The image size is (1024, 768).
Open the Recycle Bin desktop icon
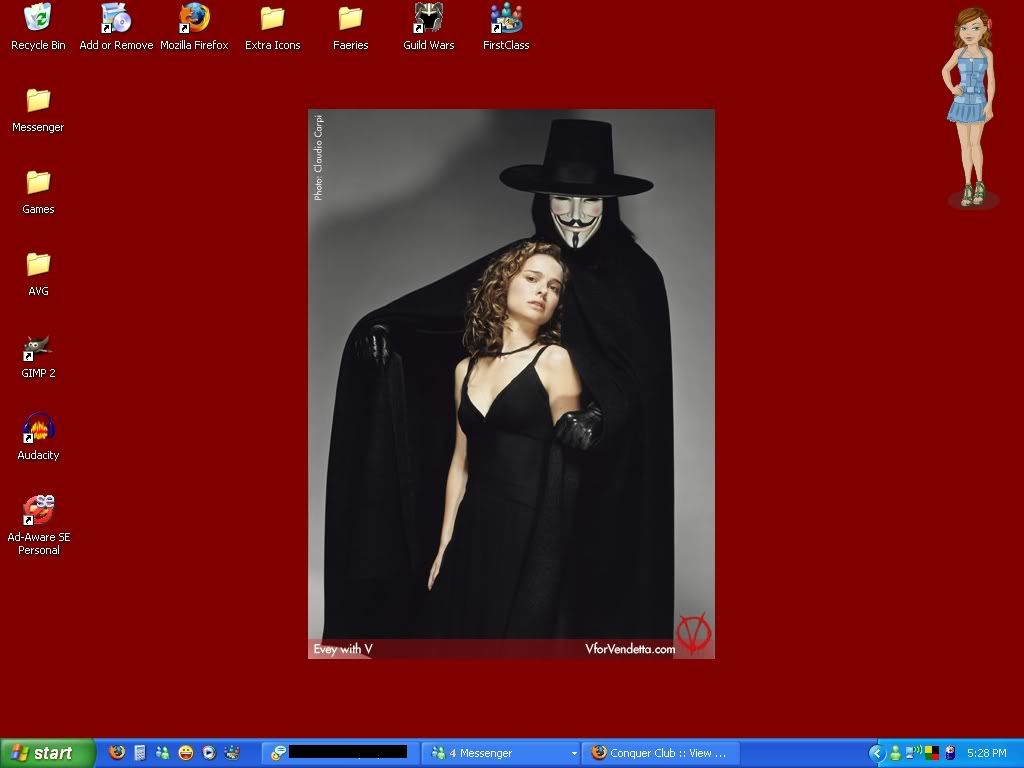pos(38,19)
